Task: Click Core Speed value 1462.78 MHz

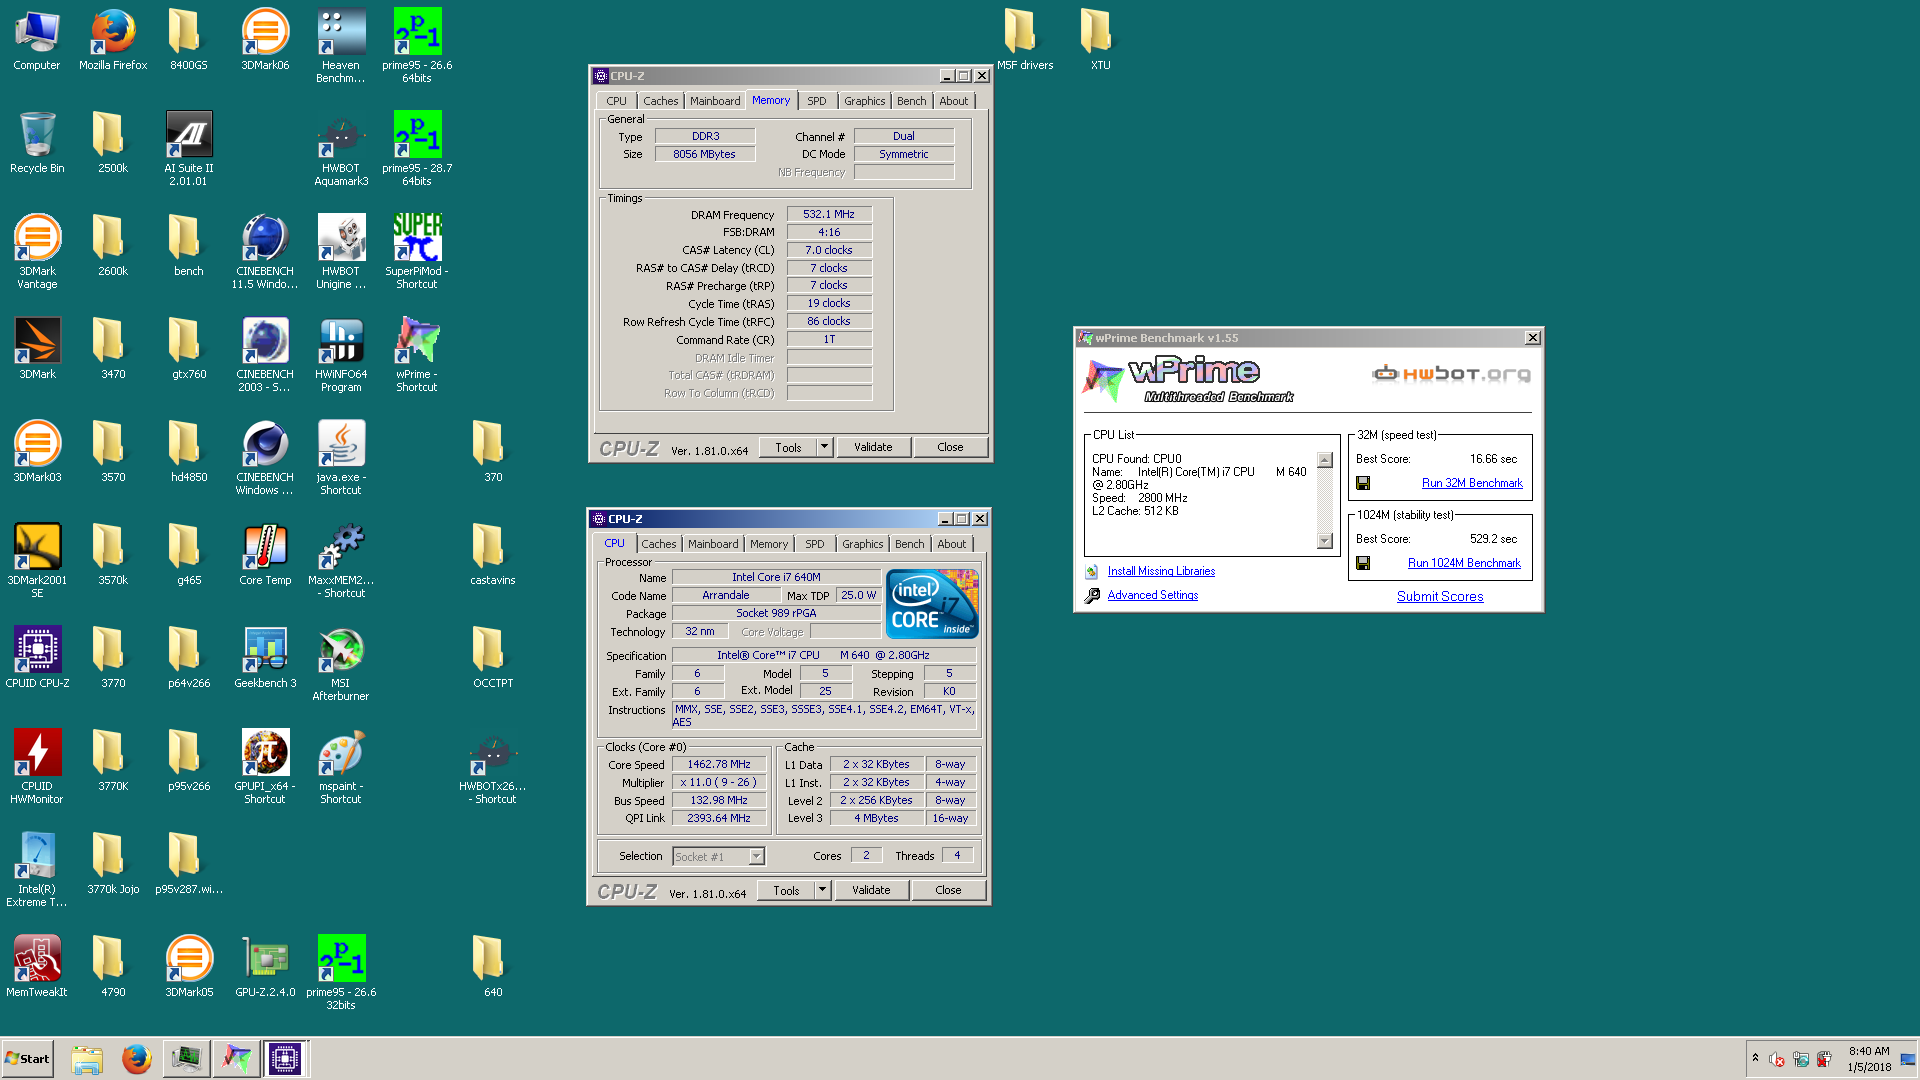Action: tap(719, 764)
